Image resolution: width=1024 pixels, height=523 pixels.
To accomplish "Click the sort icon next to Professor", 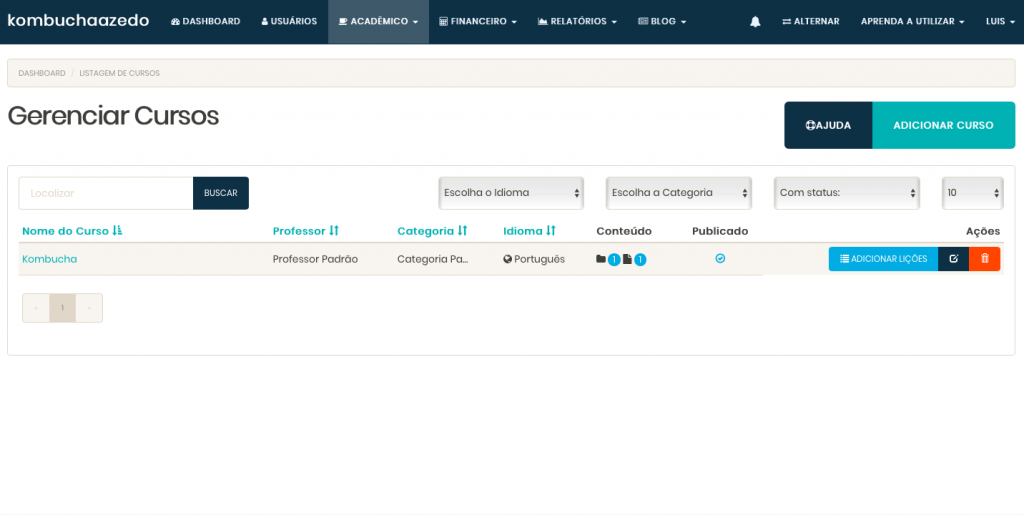I will pos(334,231).
